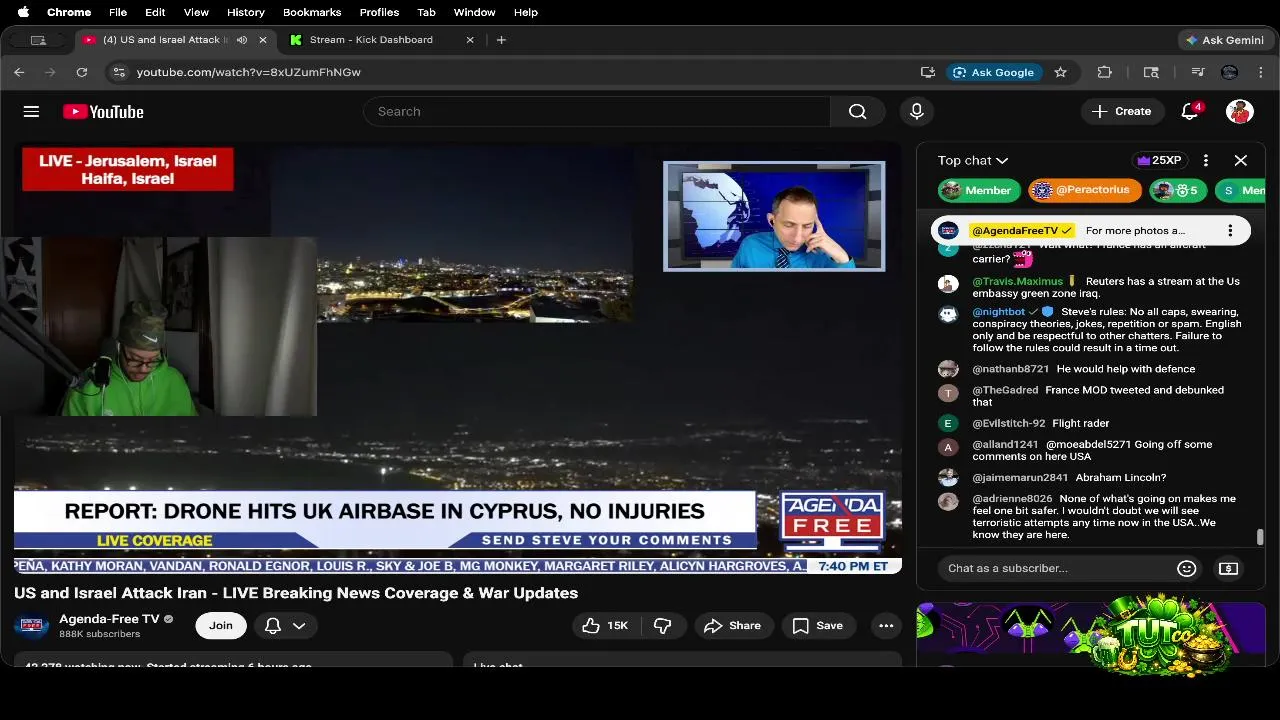Viewport: 1280px width, 720px height.
Task: Open the Window menu
Action: (x=474, y=12)
